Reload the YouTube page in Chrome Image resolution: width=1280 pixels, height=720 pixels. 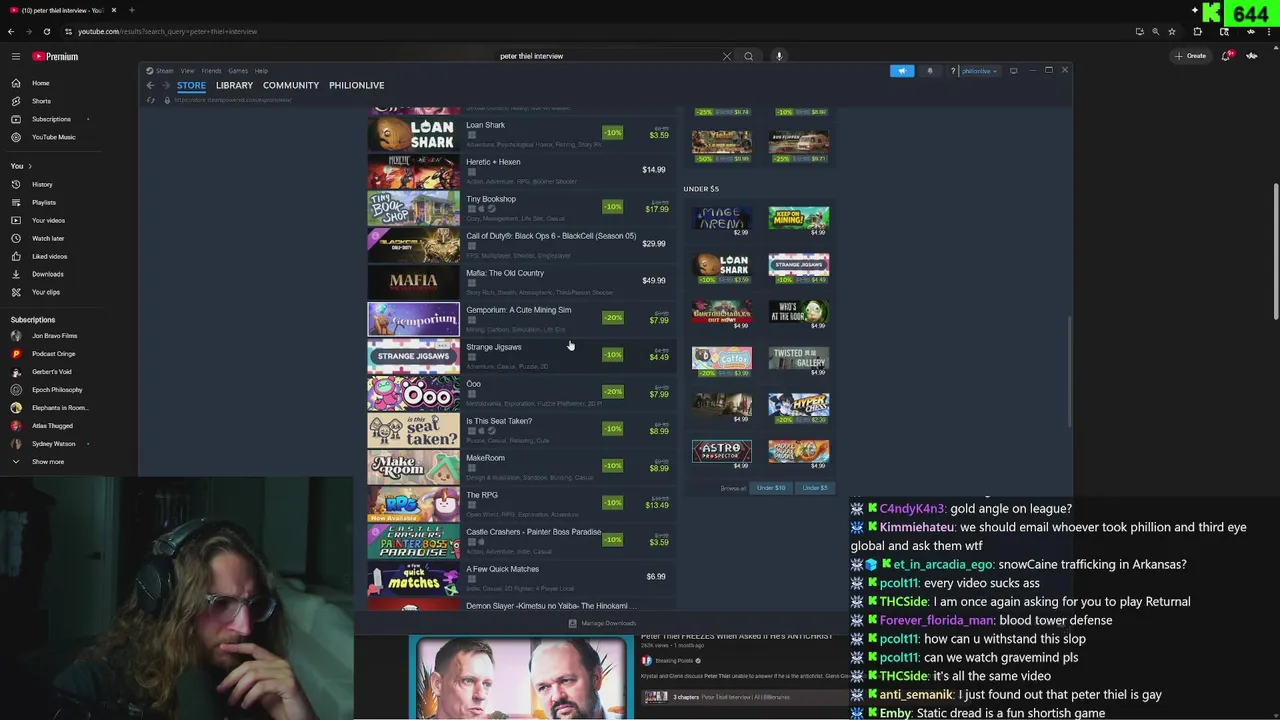tap(46, 31)
